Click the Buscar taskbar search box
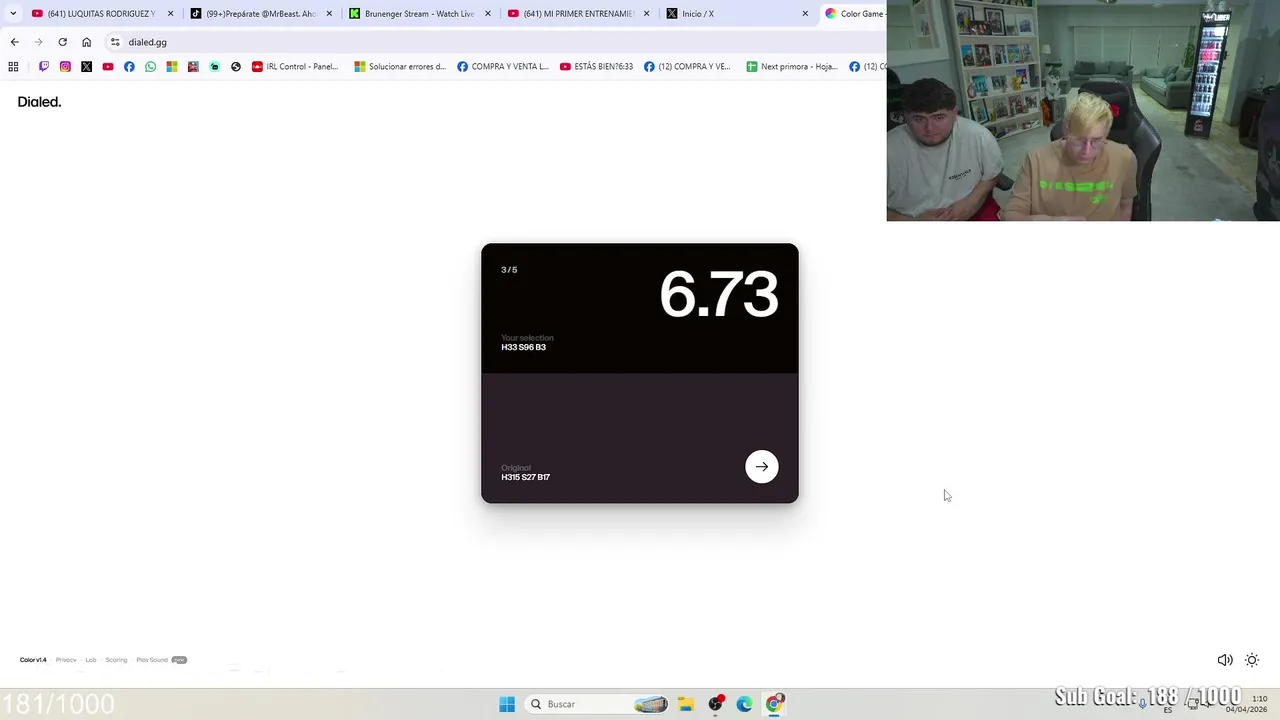Screen dimensions: 1280x720 595,704
